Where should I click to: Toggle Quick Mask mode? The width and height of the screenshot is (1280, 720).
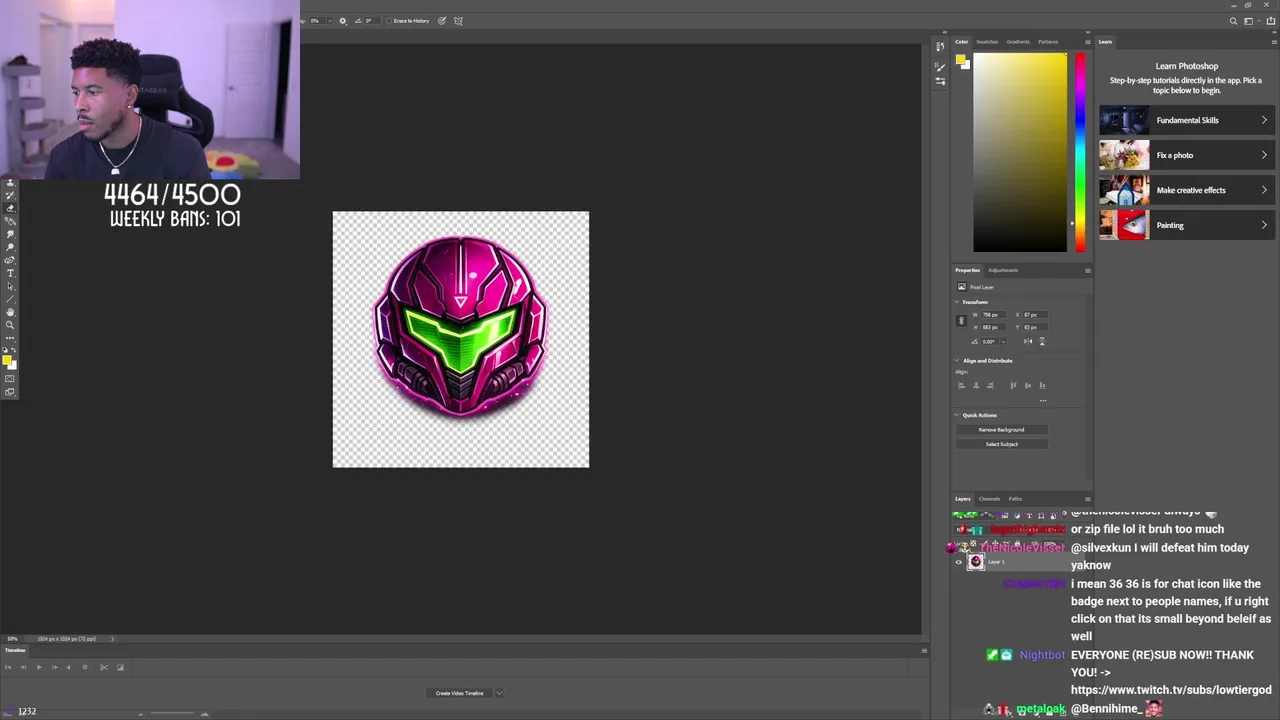click(x=10, y=378)
